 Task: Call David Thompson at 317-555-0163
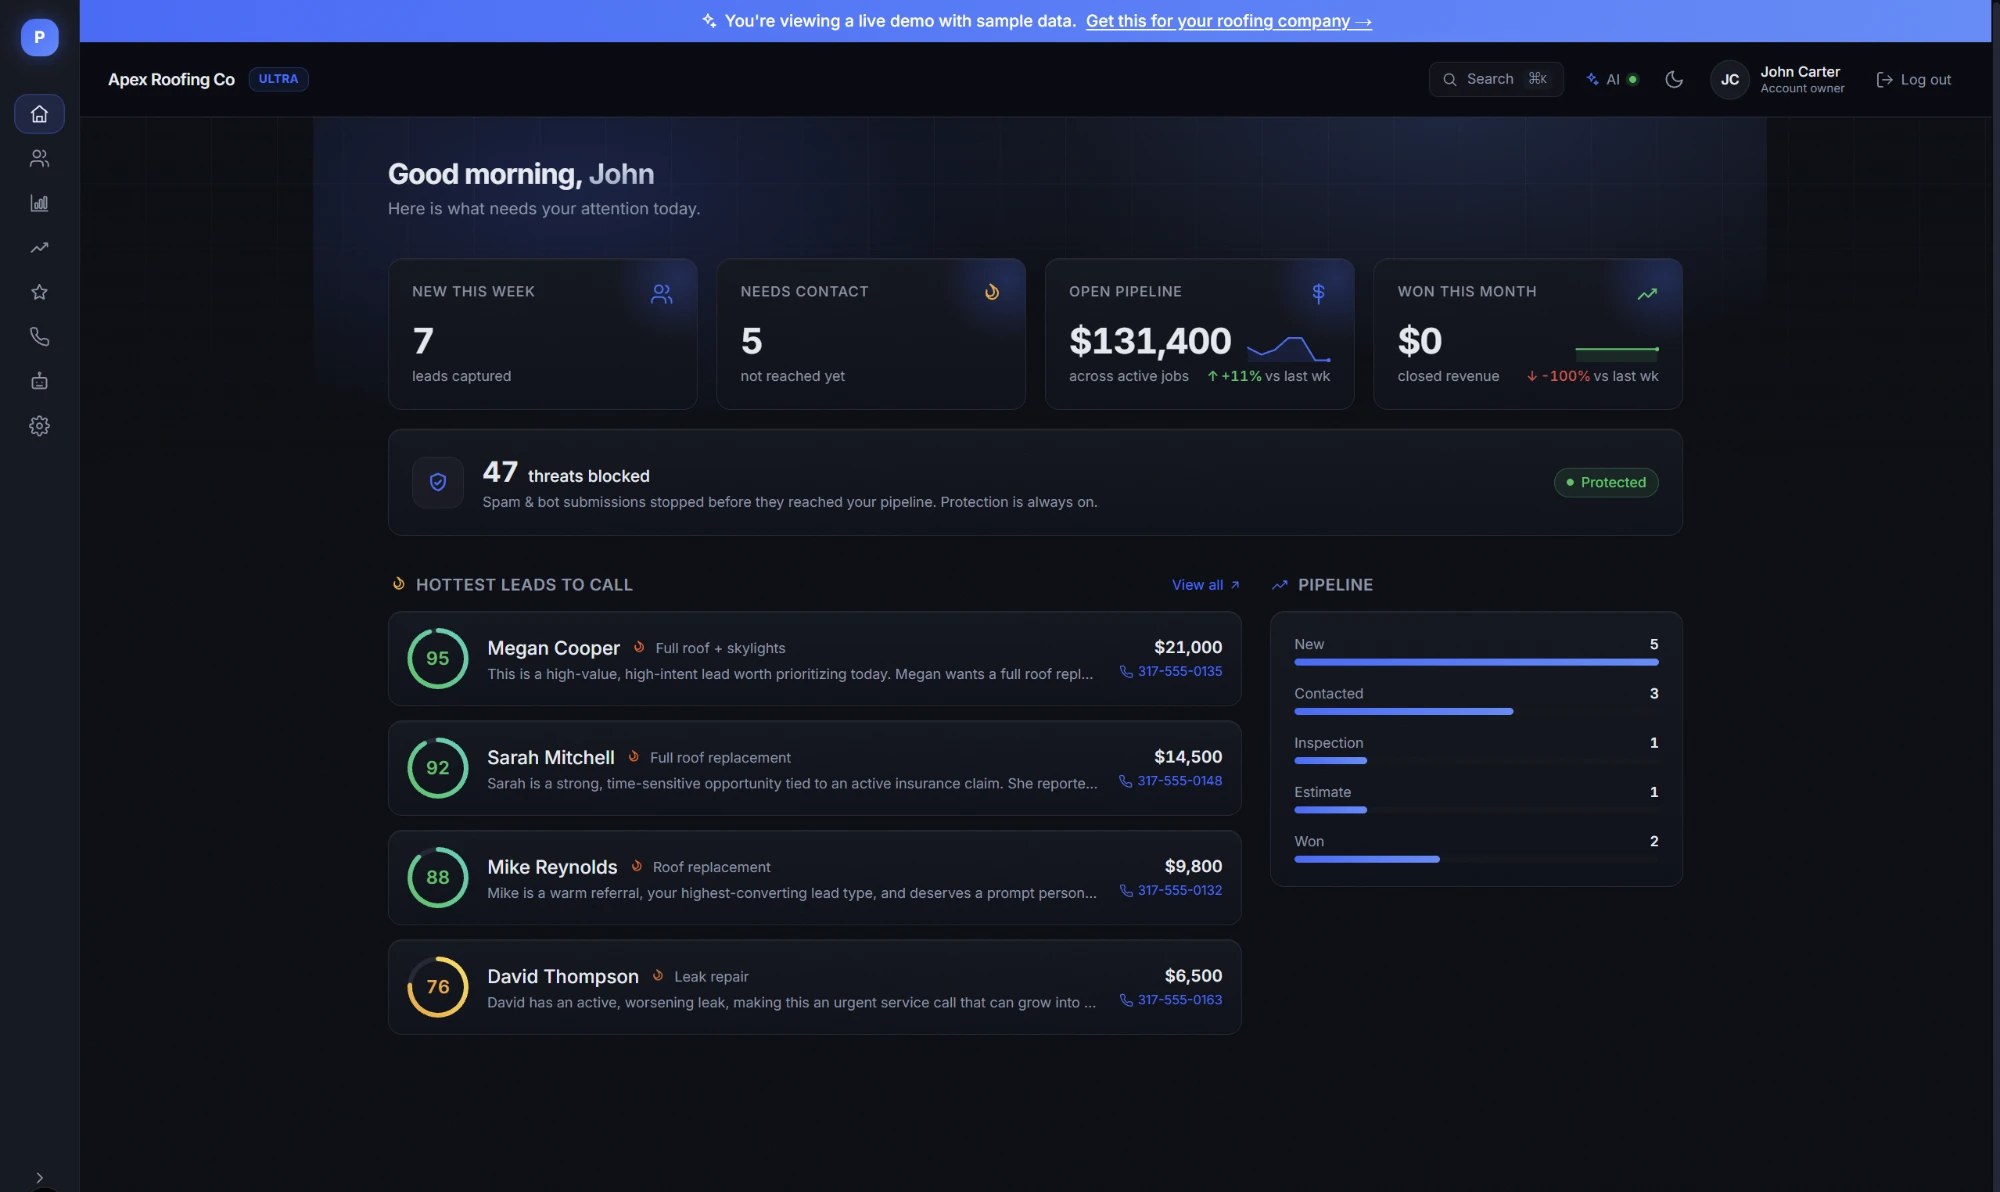click(x=1171, y=1000)
